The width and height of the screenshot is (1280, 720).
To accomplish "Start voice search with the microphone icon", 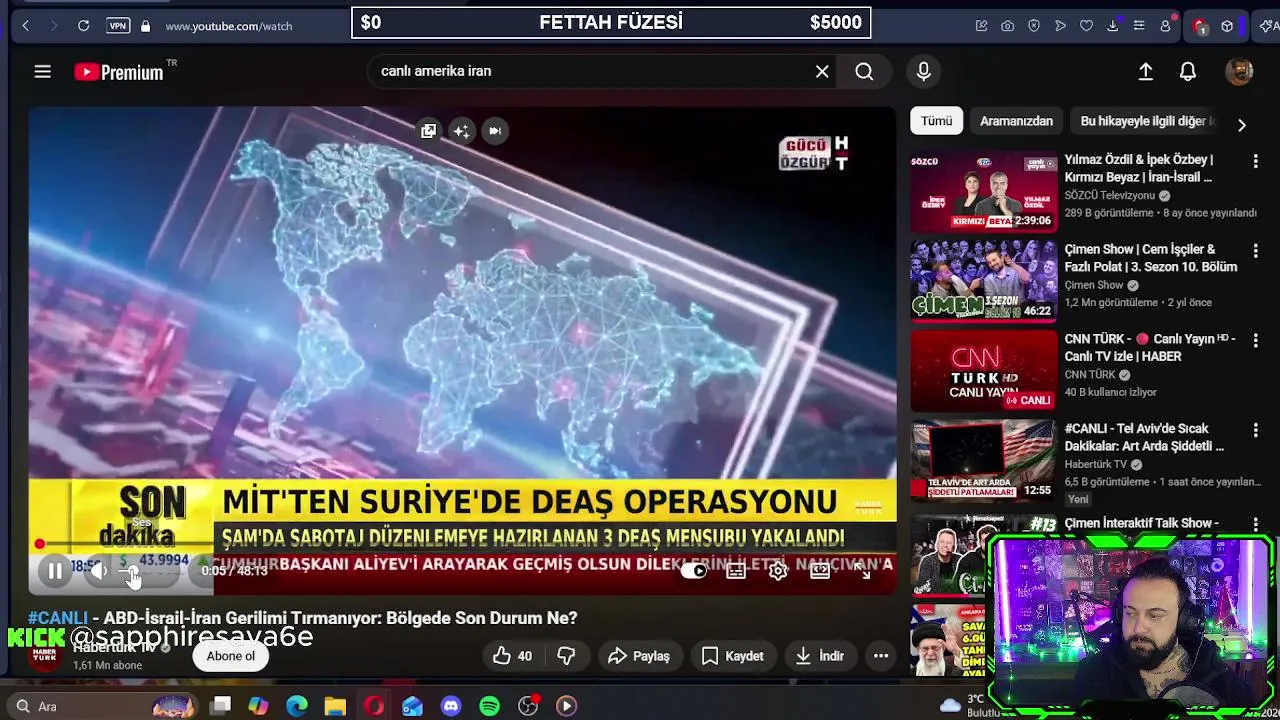I will click(923, 71).
